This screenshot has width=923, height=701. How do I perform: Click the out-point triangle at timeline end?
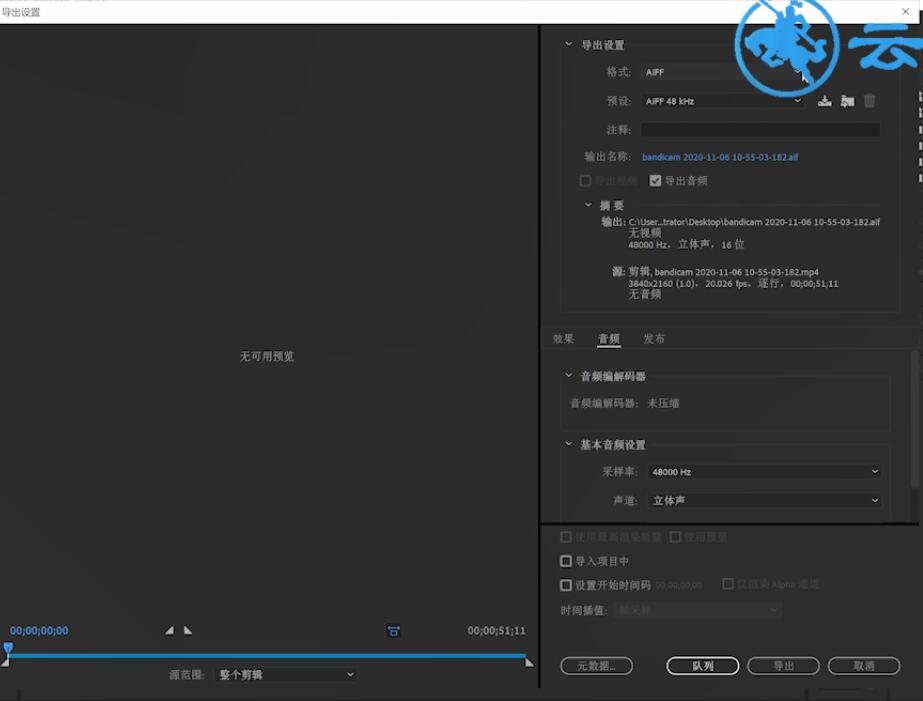tap(529, 662)
